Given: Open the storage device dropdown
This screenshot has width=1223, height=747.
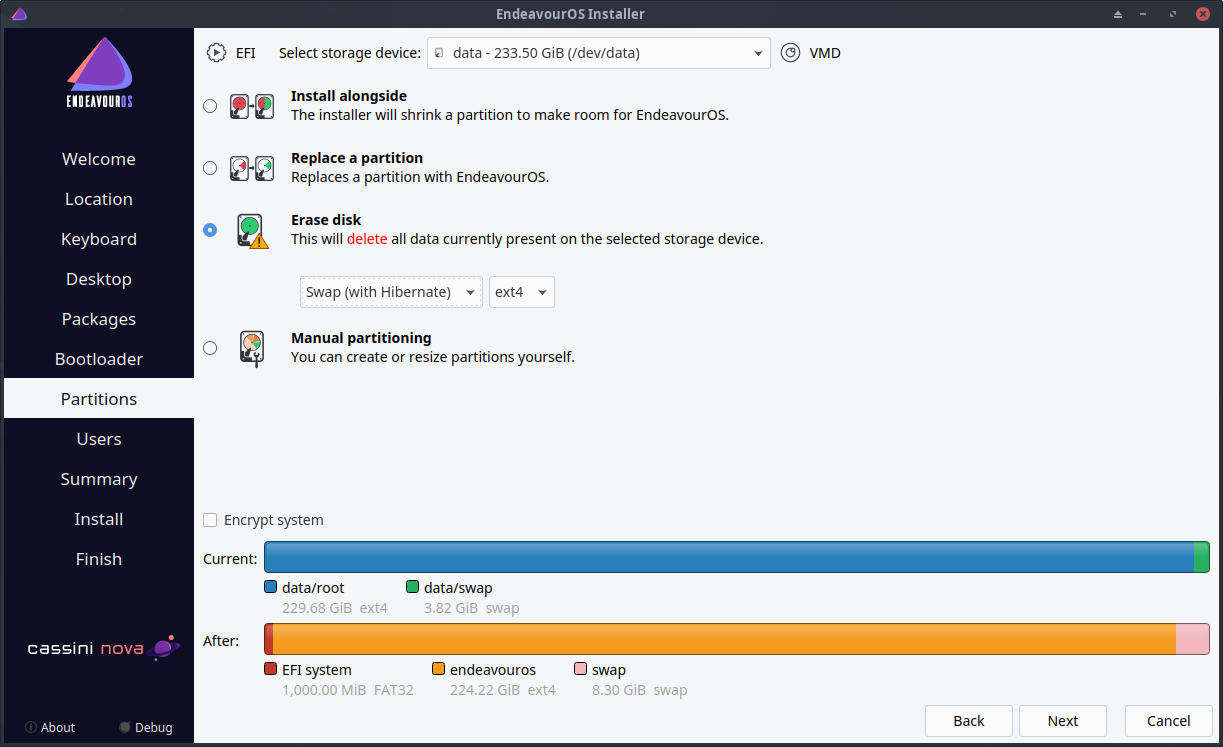Looking at the screenshot, I should (x=598, y=53).
